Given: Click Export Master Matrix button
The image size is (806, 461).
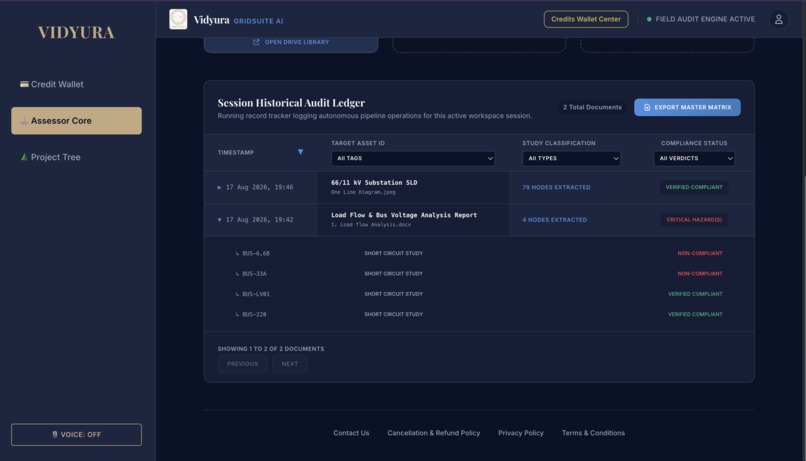Looking at the screenshot, I should [x=687, y=107].
